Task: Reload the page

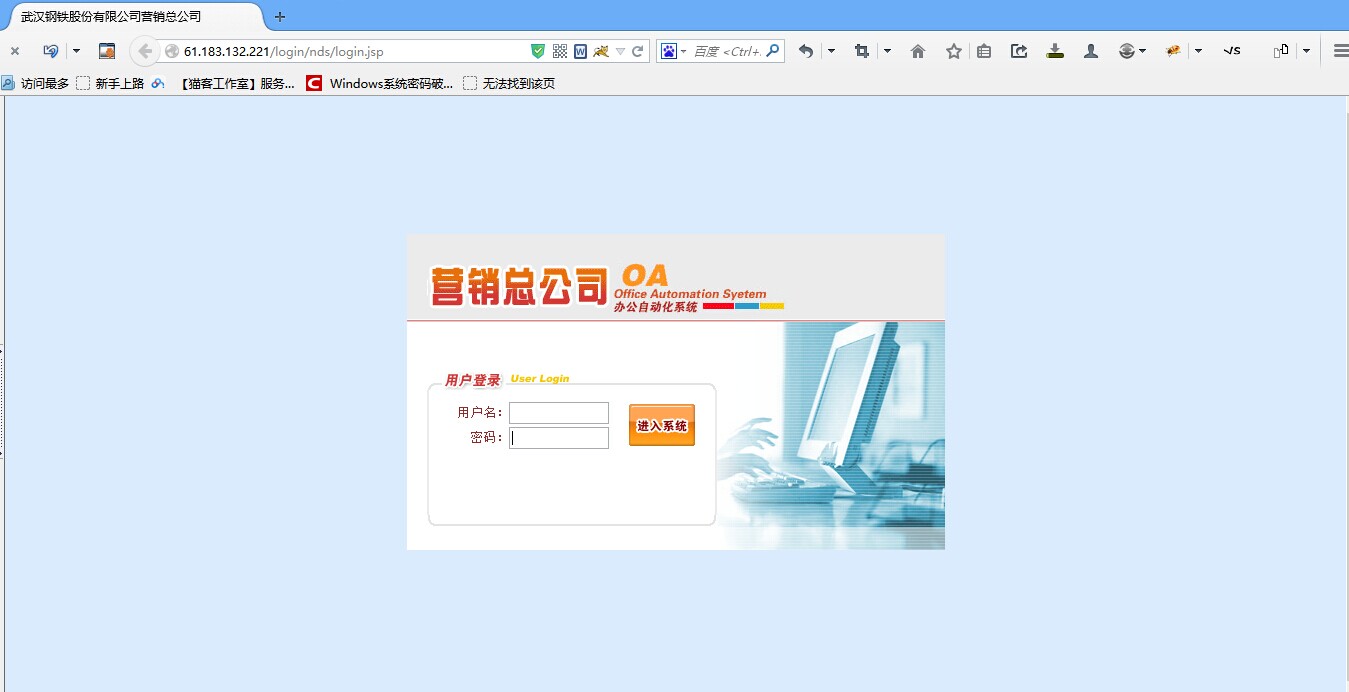Action: [x=637, y=51]
